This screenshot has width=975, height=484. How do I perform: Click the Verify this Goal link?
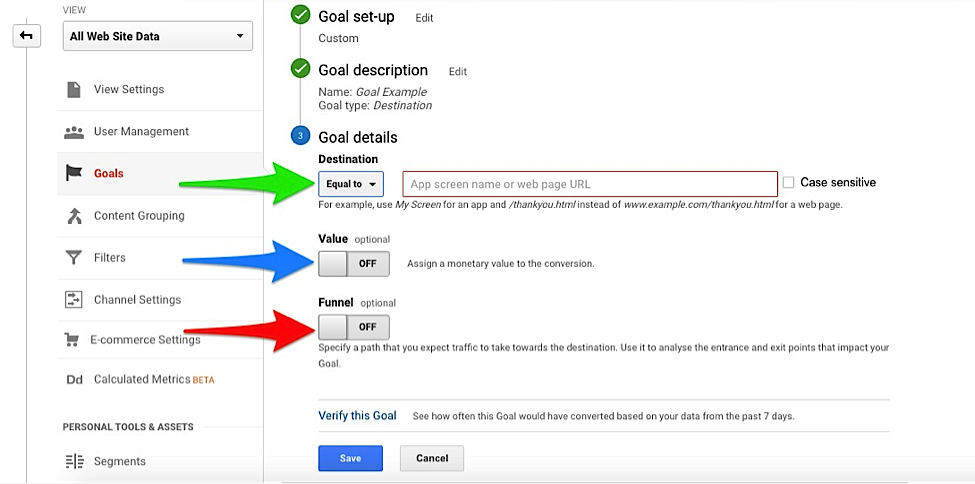coord(357,416)
